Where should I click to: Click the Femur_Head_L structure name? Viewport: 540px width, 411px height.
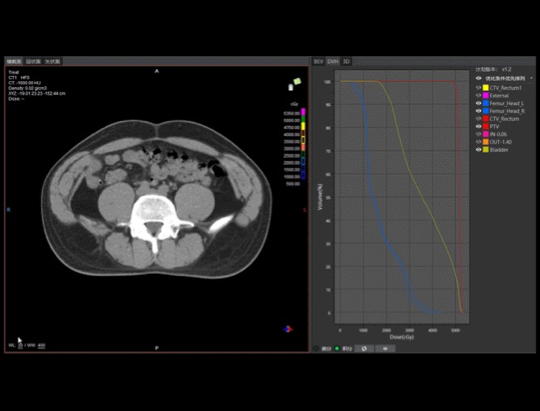(x=507, y=103)
